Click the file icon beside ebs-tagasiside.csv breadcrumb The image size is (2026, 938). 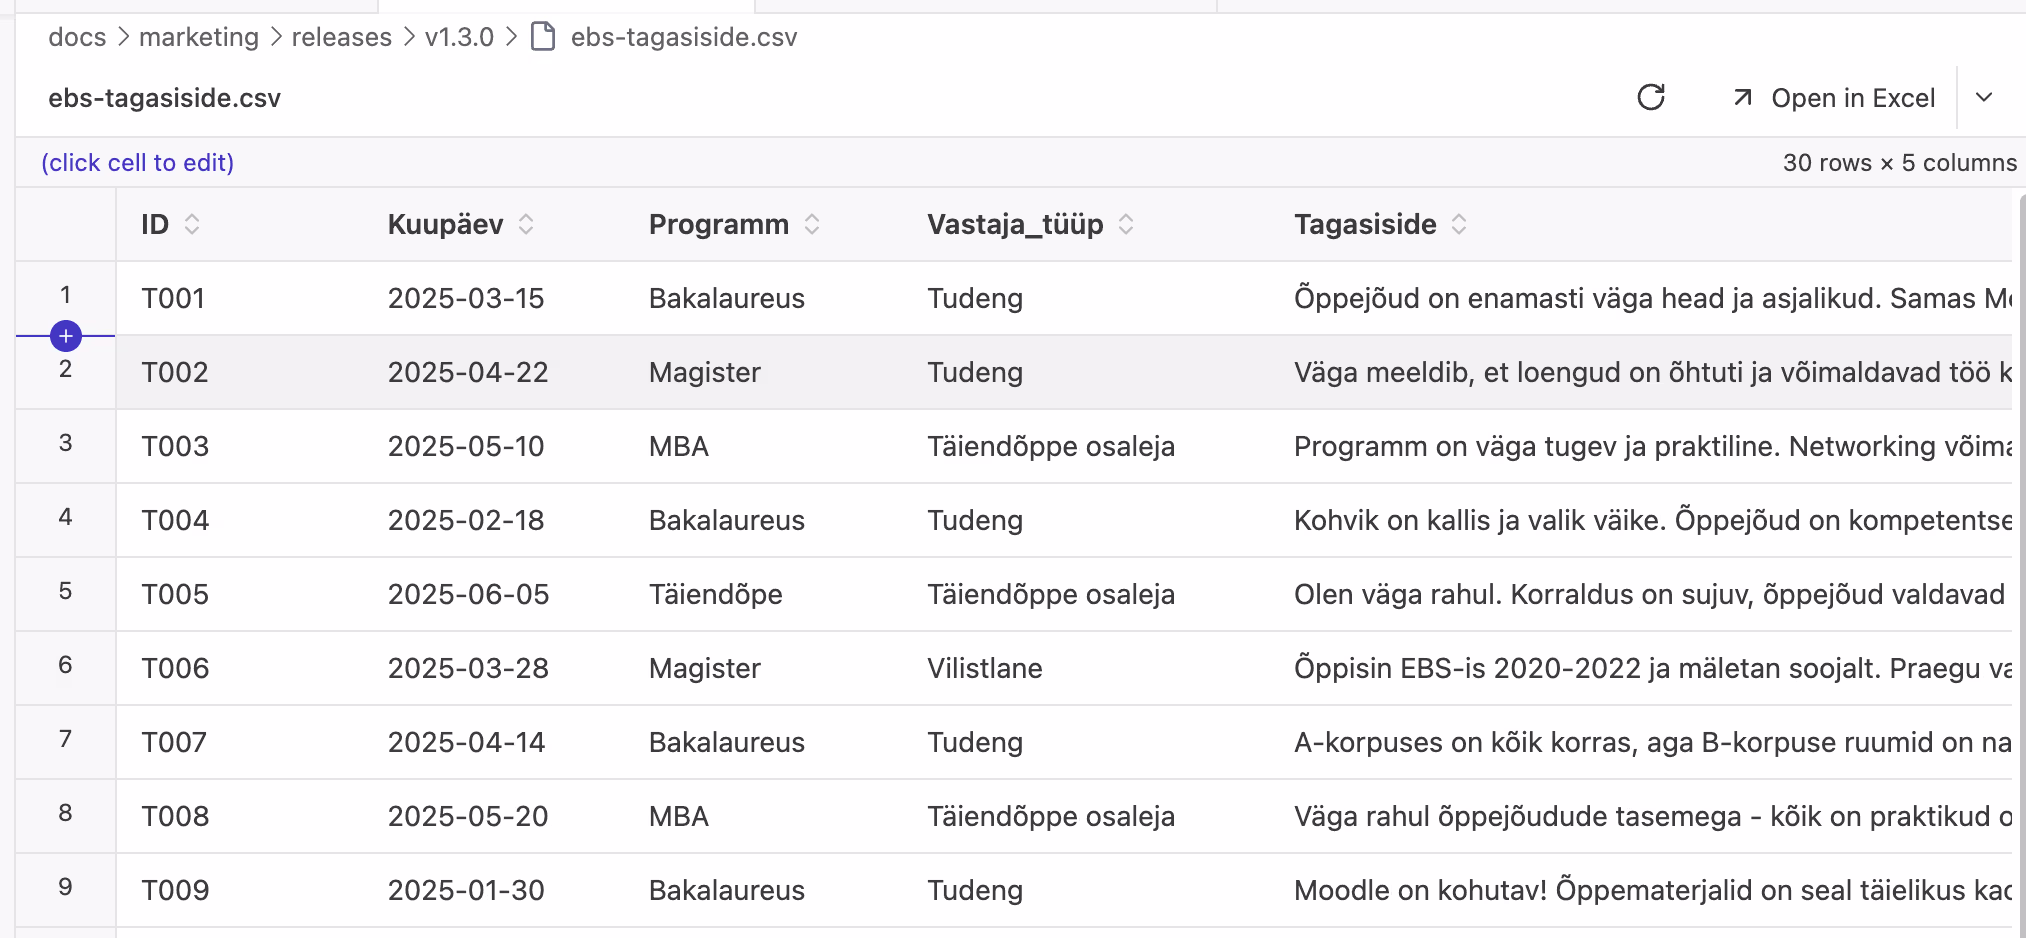543,37
